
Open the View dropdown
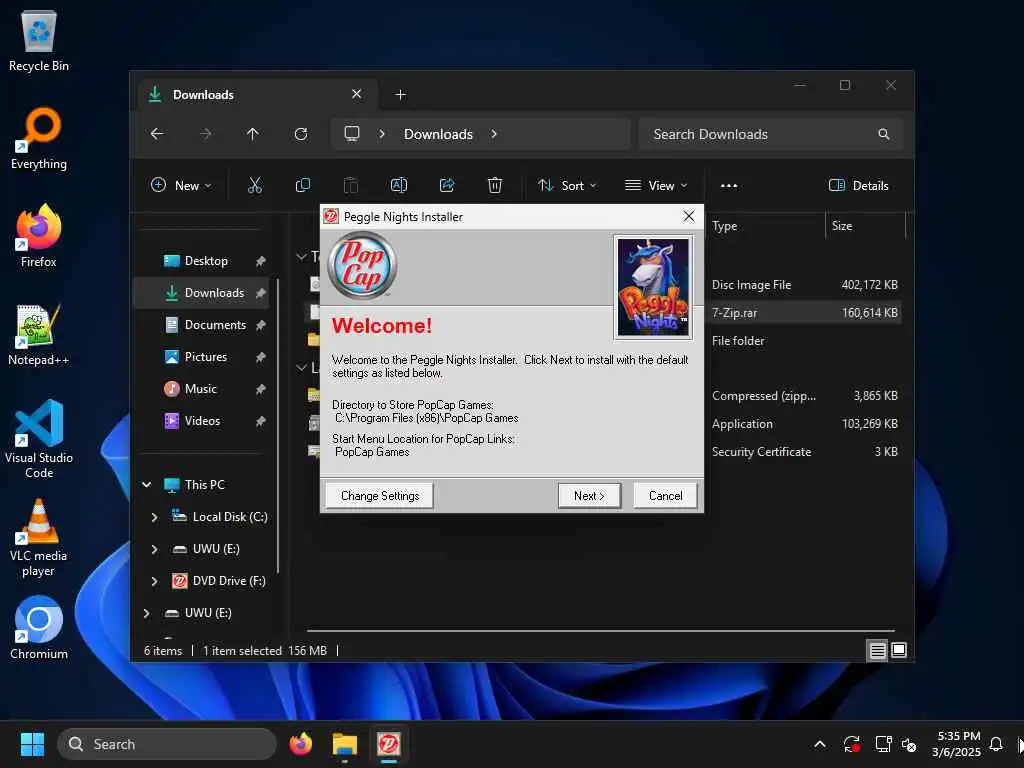pos(656,185)
